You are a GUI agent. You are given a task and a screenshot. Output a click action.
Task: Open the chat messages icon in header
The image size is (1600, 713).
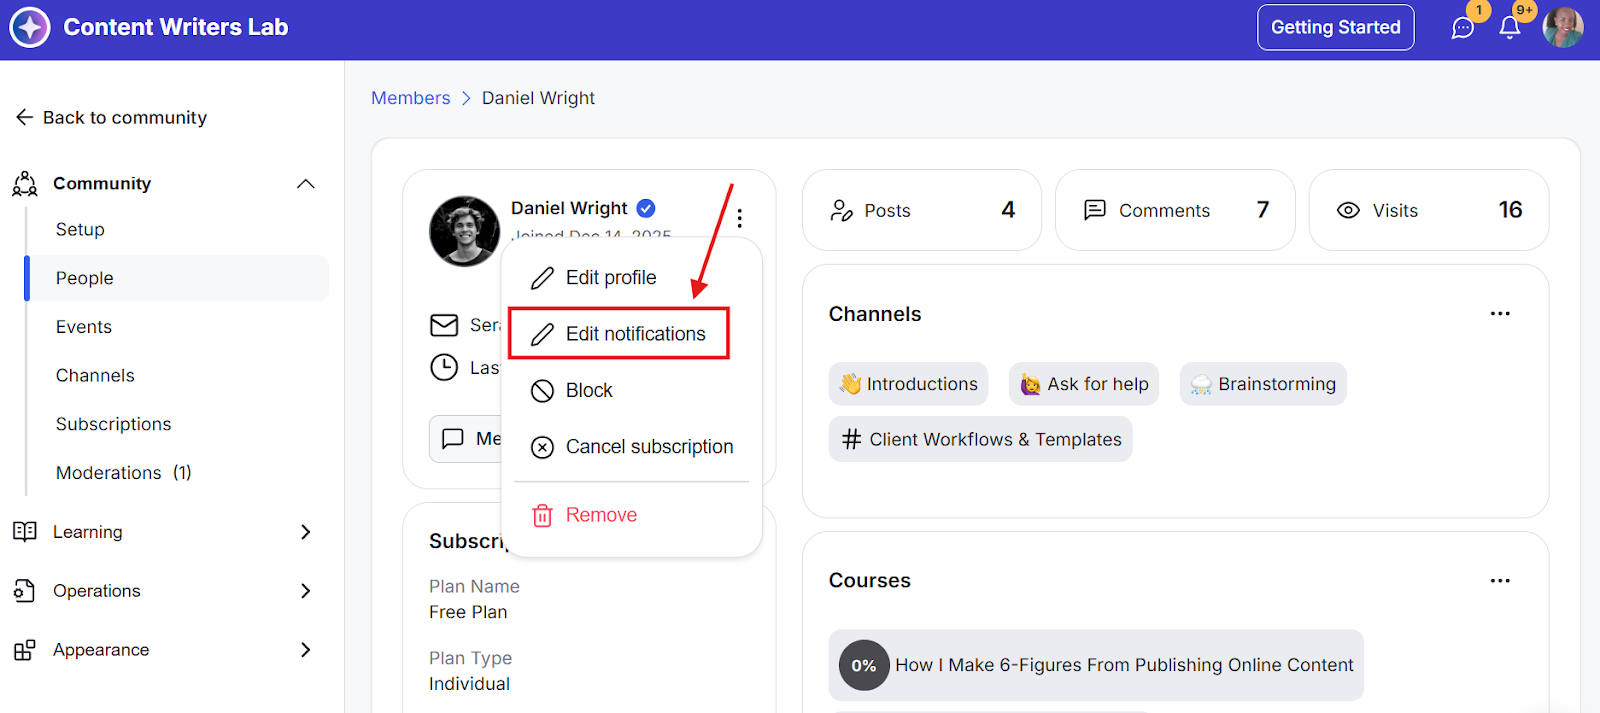tap(1462, 28)
